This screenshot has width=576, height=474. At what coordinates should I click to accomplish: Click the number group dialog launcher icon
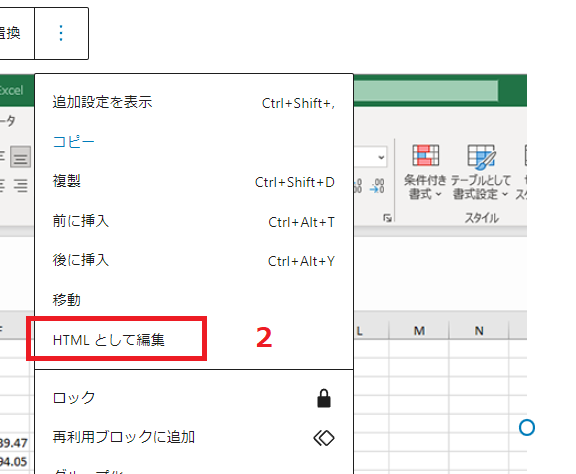pyautogui.click(x=387, y=218)
